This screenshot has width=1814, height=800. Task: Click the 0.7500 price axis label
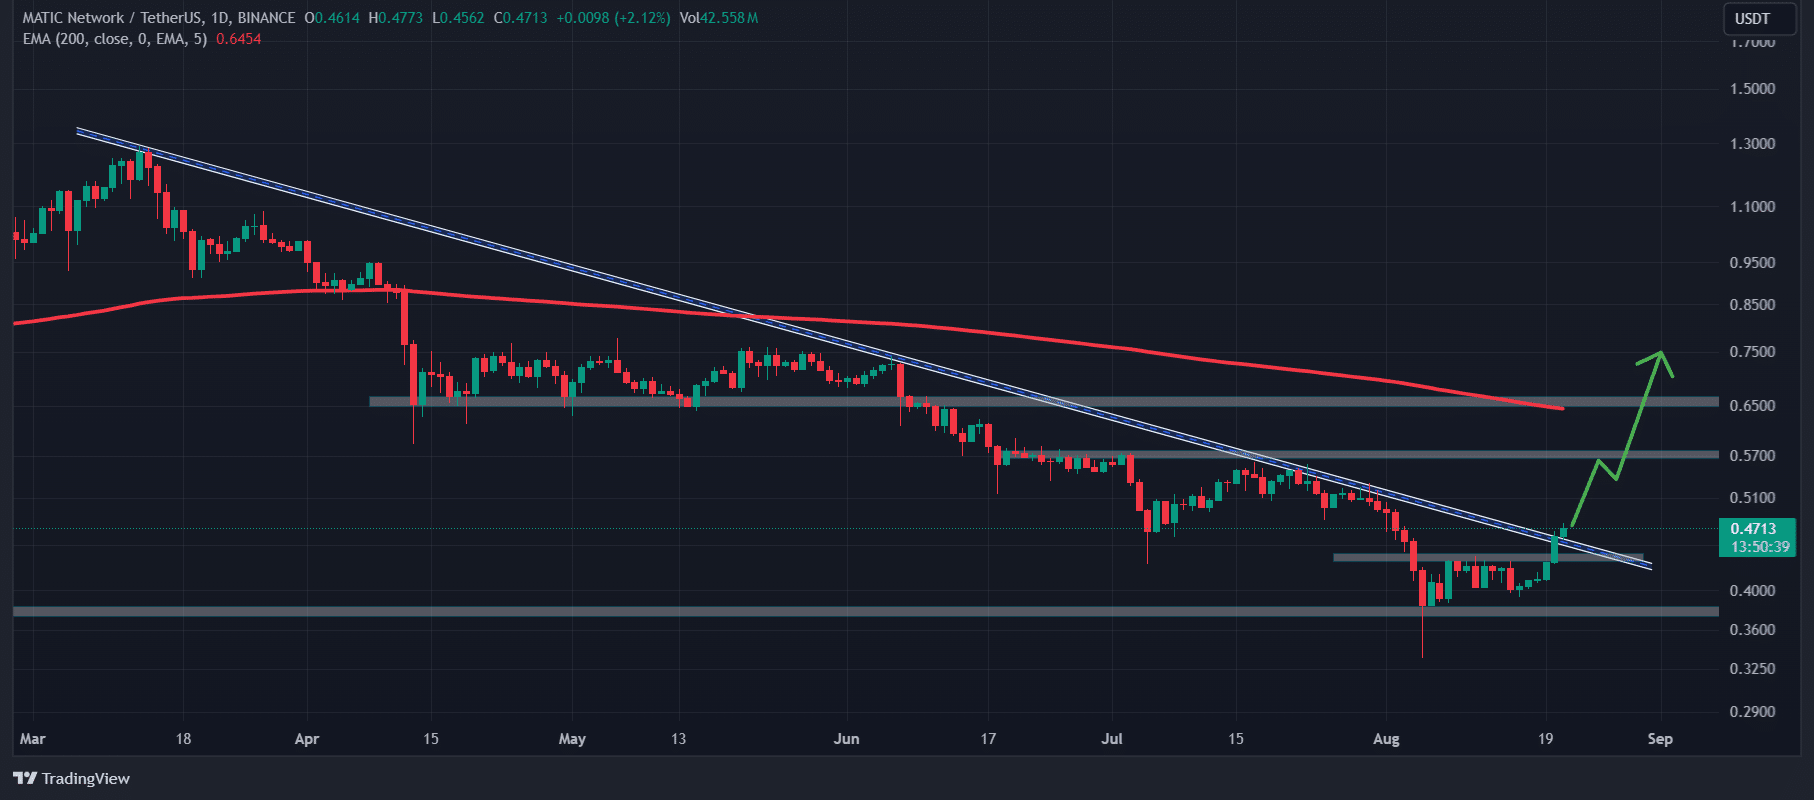pyautogui.click(x=1753, y=351)
